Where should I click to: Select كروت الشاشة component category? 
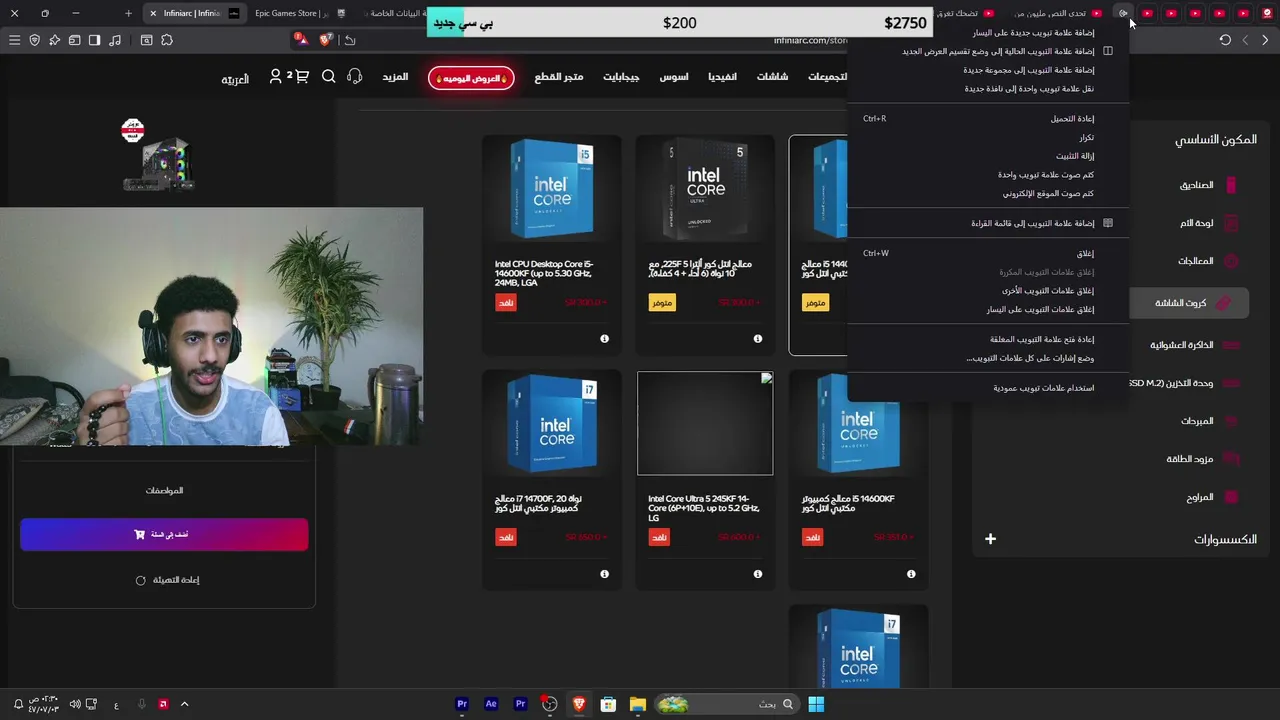click(1189, 303)
